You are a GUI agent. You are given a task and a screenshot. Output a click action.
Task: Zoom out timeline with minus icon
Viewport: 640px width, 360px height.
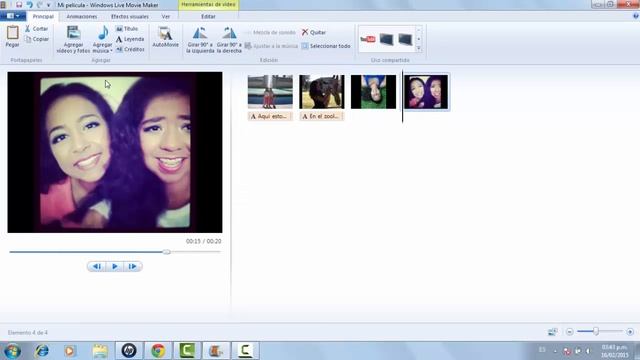569,332
